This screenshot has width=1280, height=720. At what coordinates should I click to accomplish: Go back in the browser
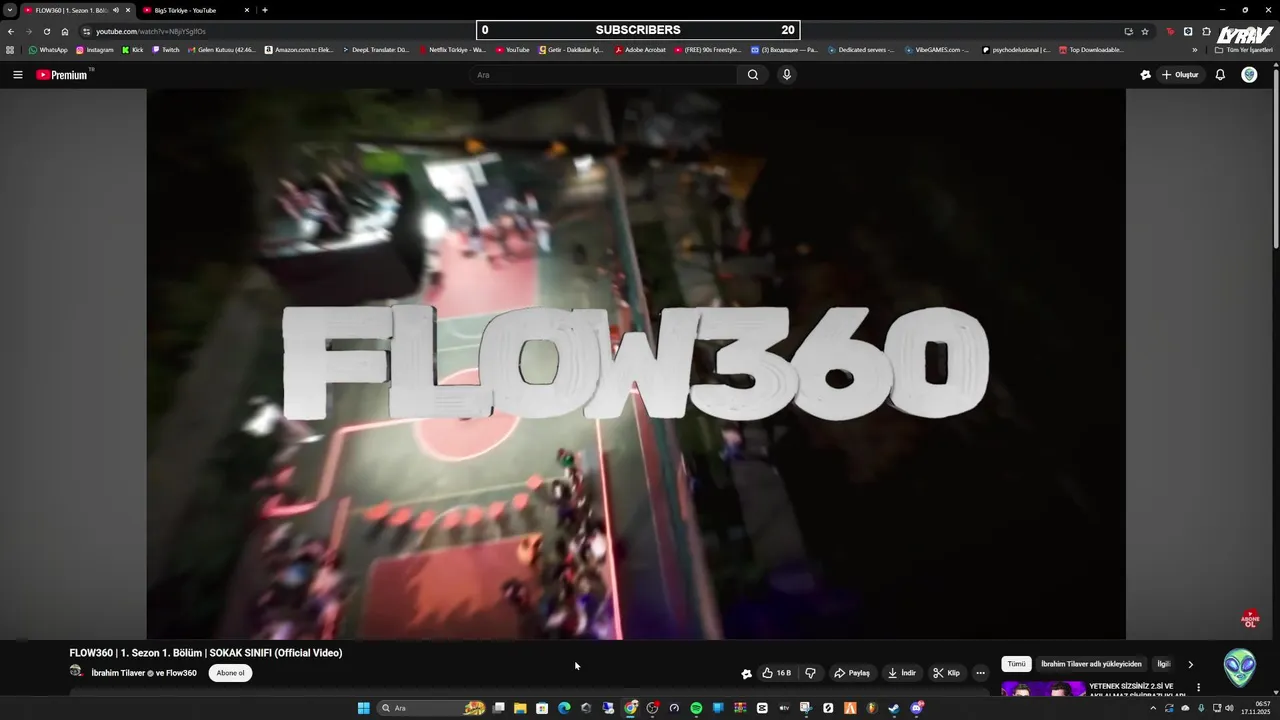[x=11, y=31]
